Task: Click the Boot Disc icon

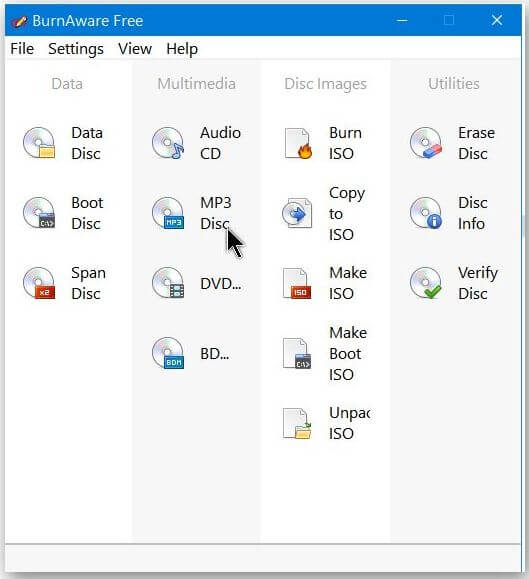Action: 39,213
